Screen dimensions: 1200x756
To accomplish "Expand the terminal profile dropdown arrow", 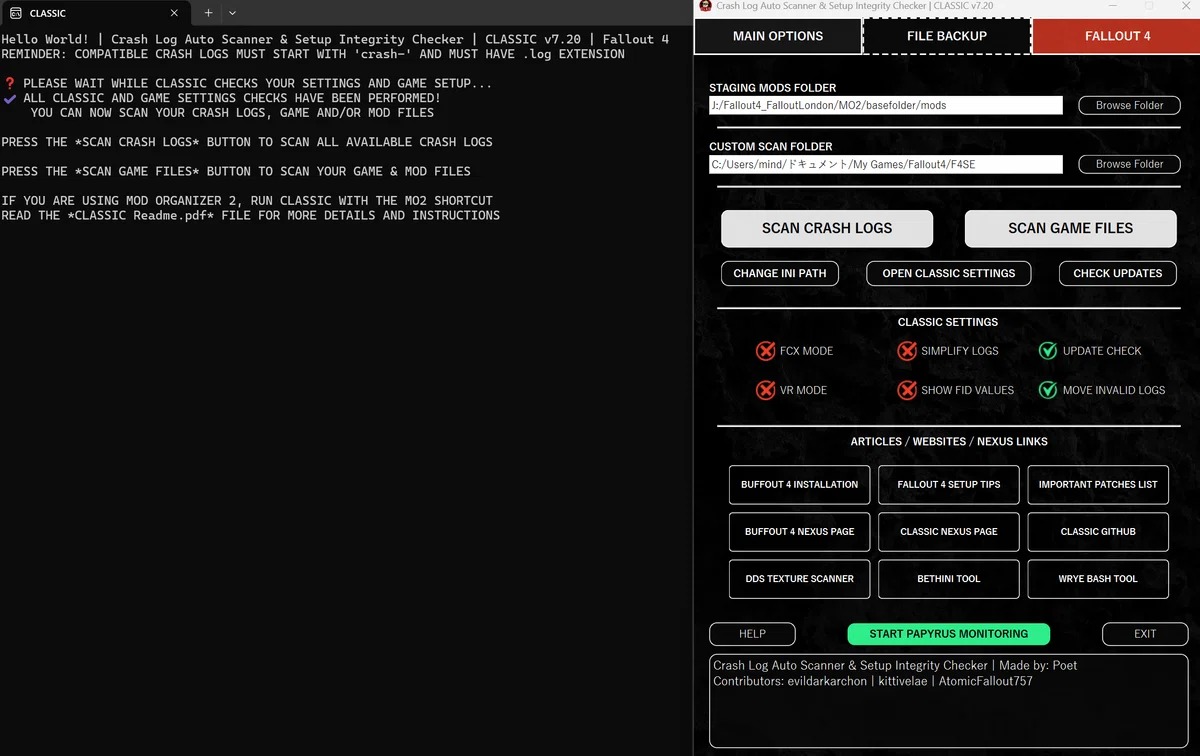I will [x=232, y=13].
